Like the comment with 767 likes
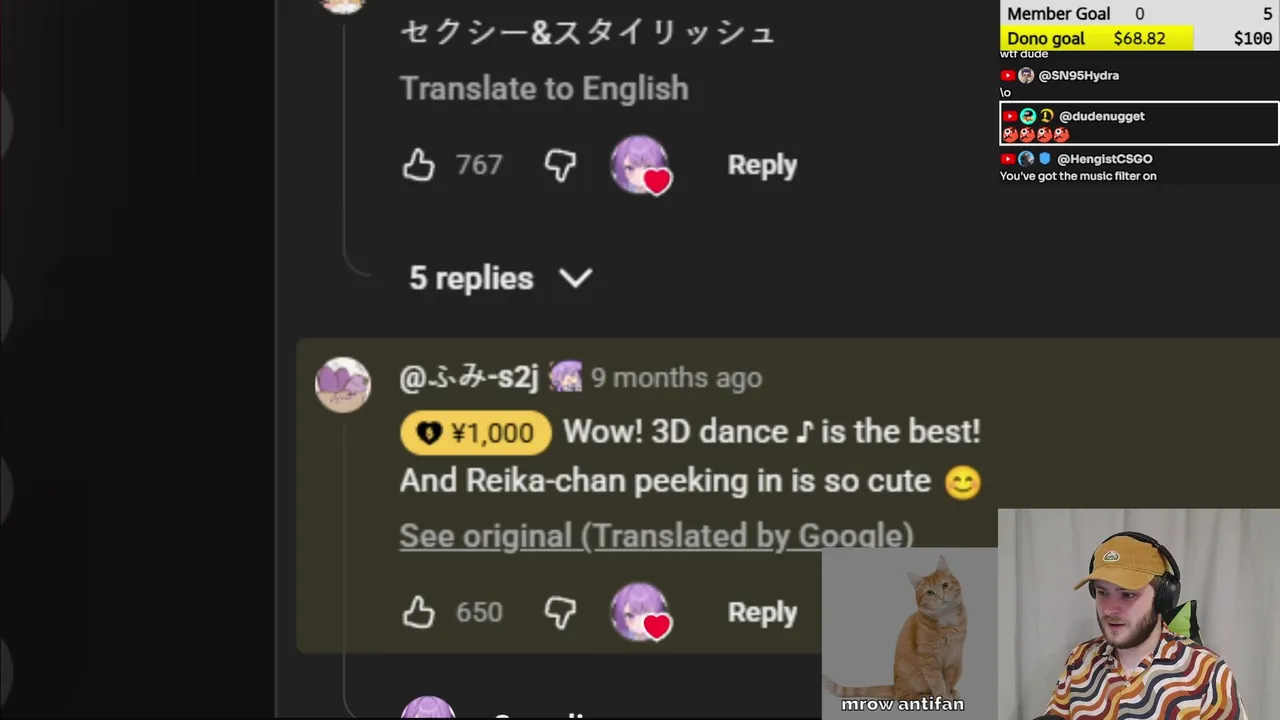Viewport: 1280px width, 720px height. (x=419, y=165)
